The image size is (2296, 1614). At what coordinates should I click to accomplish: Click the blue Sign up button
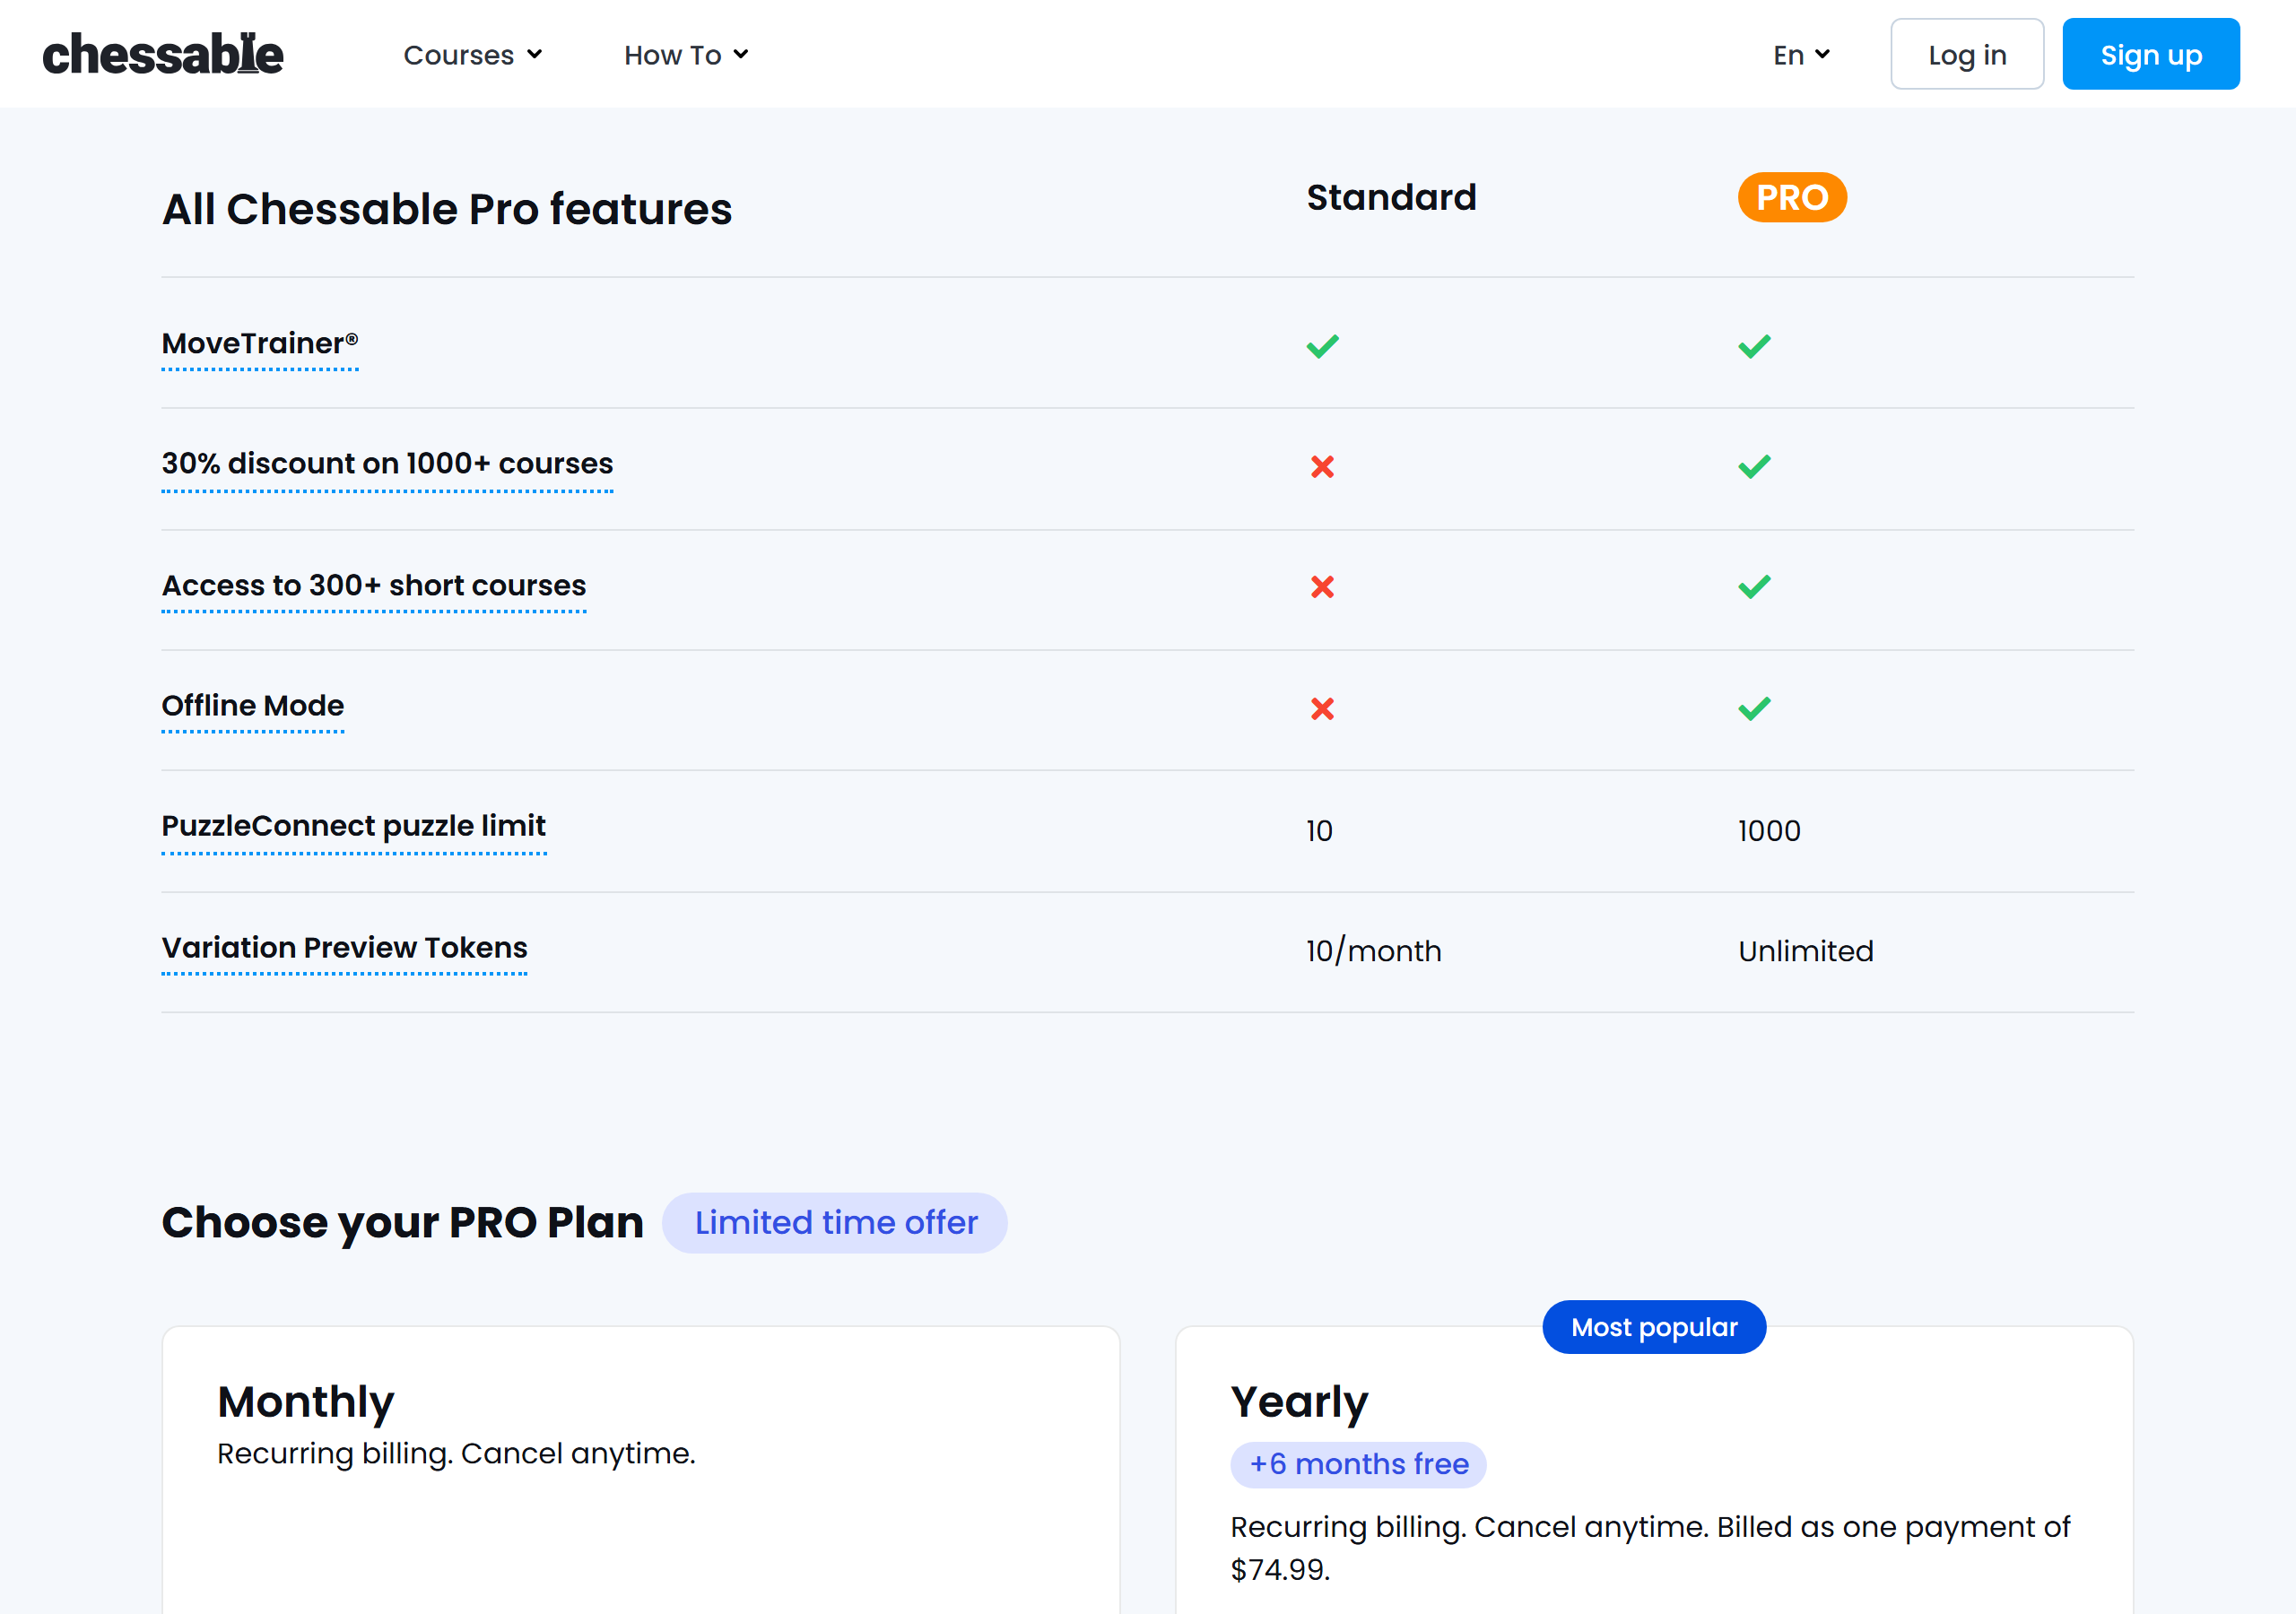pos(2150,54)
